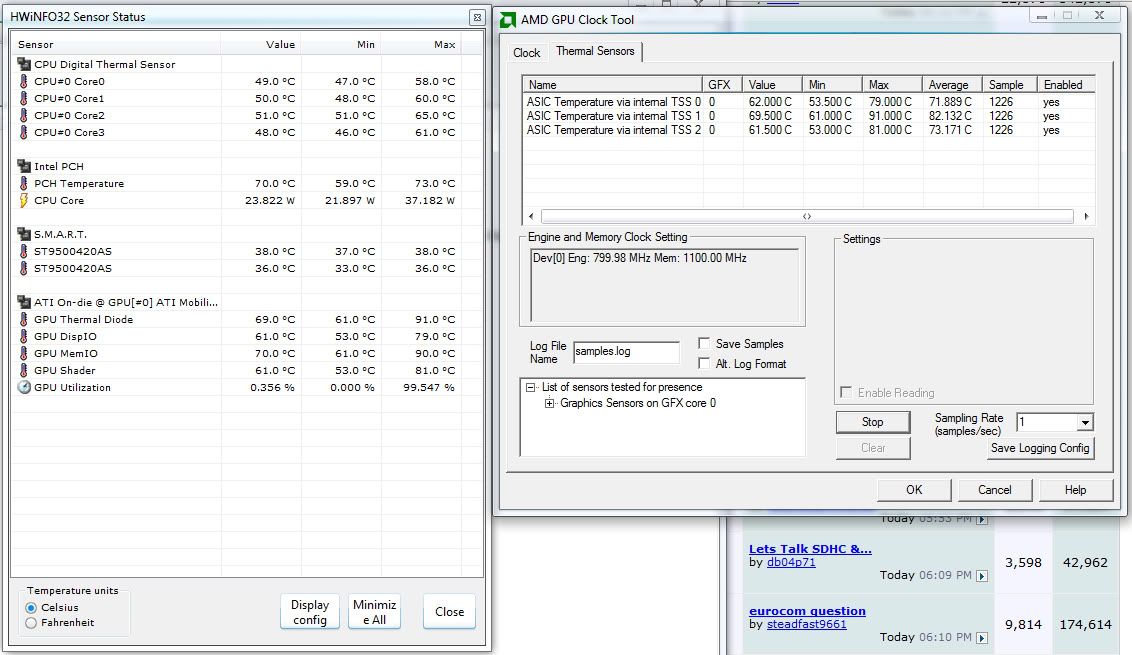Open the Sampling Rate dropdown
1132x655 pixels.
[1085, 422]
